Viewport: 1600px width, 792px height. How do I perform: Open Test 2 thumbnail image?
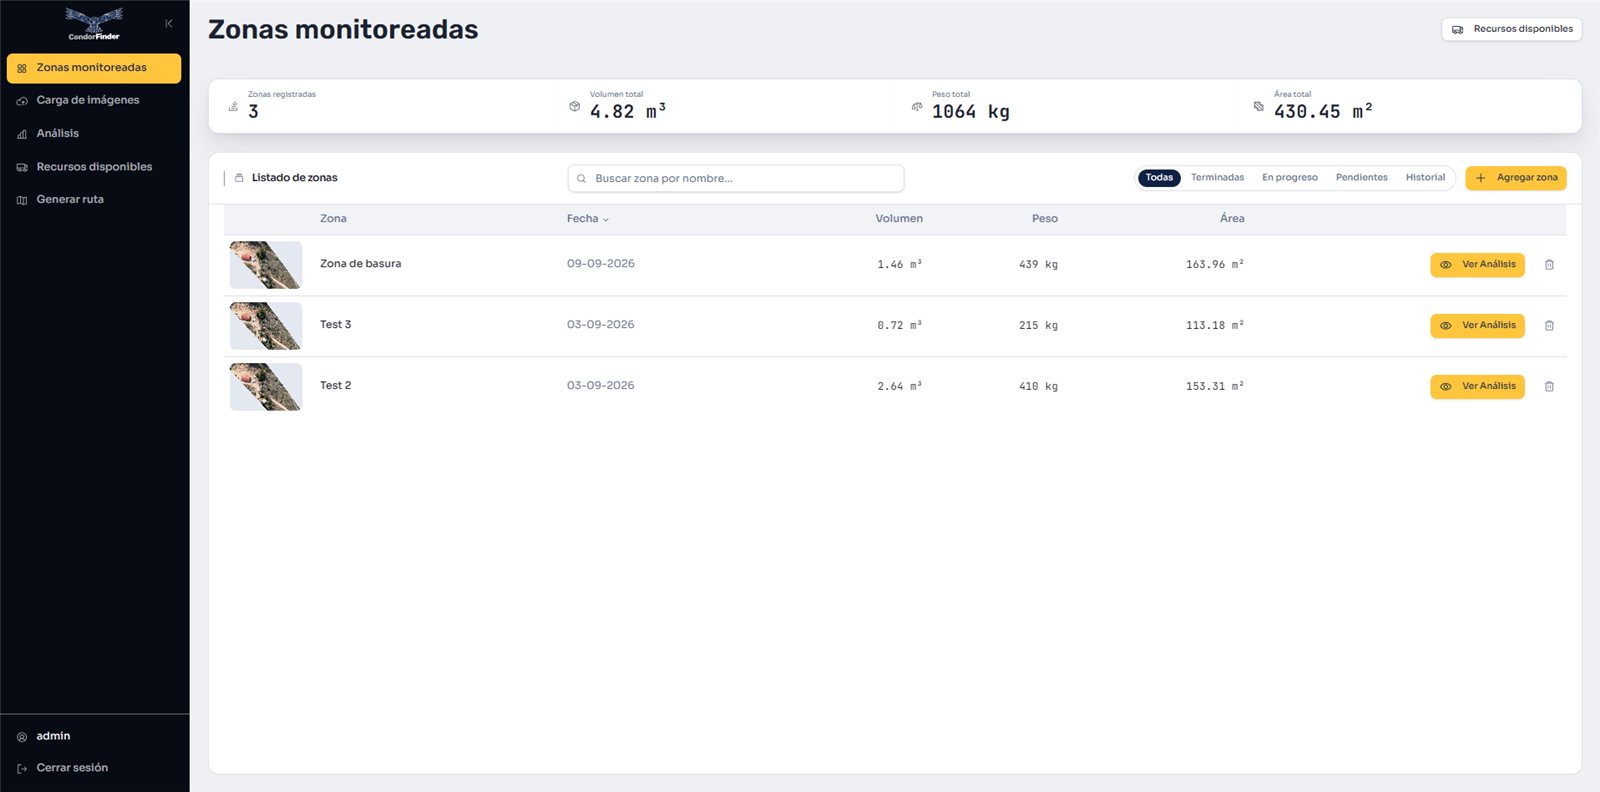click(266, 387)
